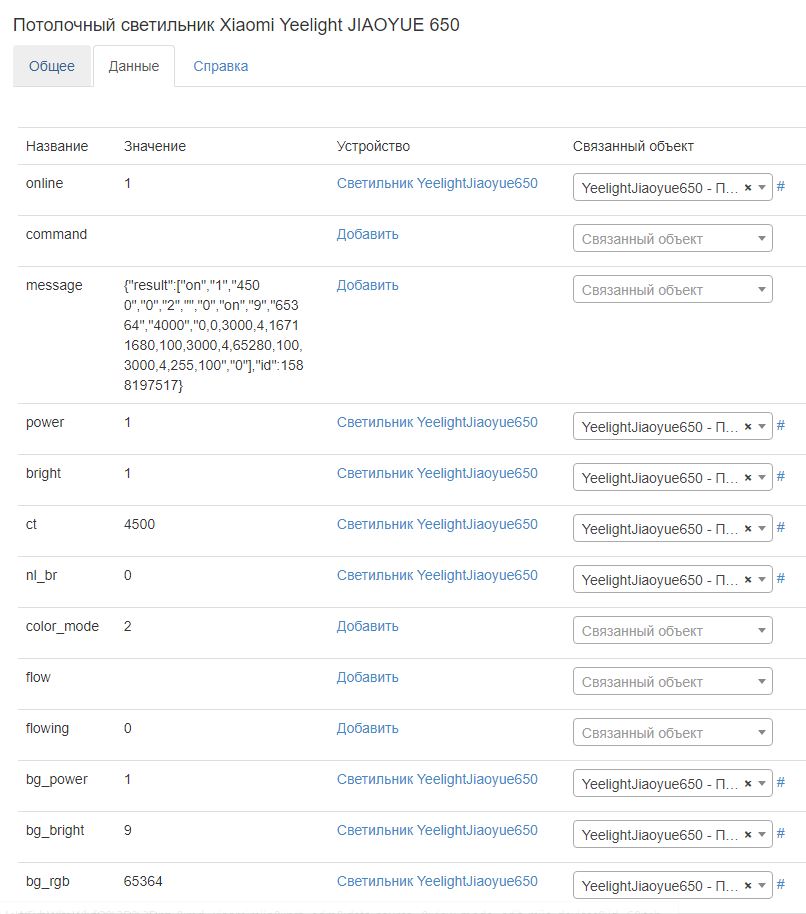
Task: Open the Справка tab
Action: [x=220, y=66]
